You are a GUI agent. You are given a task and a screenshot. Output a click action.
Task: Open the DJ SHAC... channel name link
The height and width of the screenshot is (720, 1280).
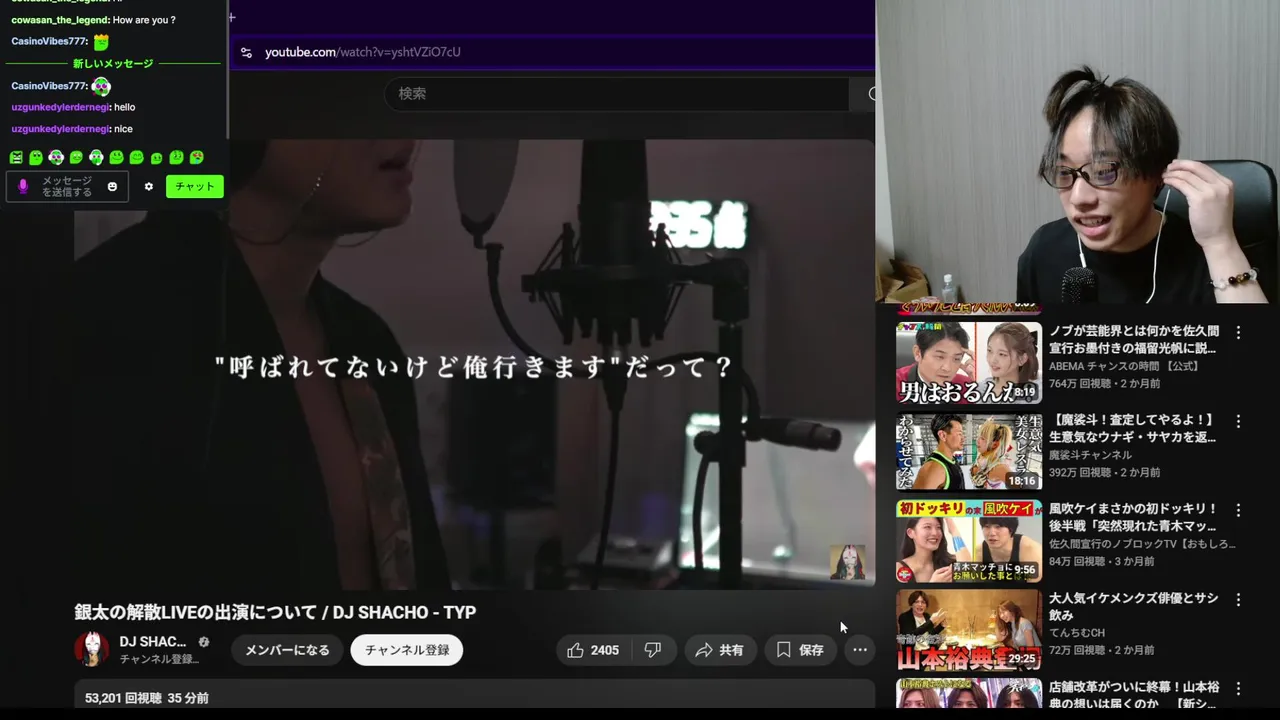point(153,642)
